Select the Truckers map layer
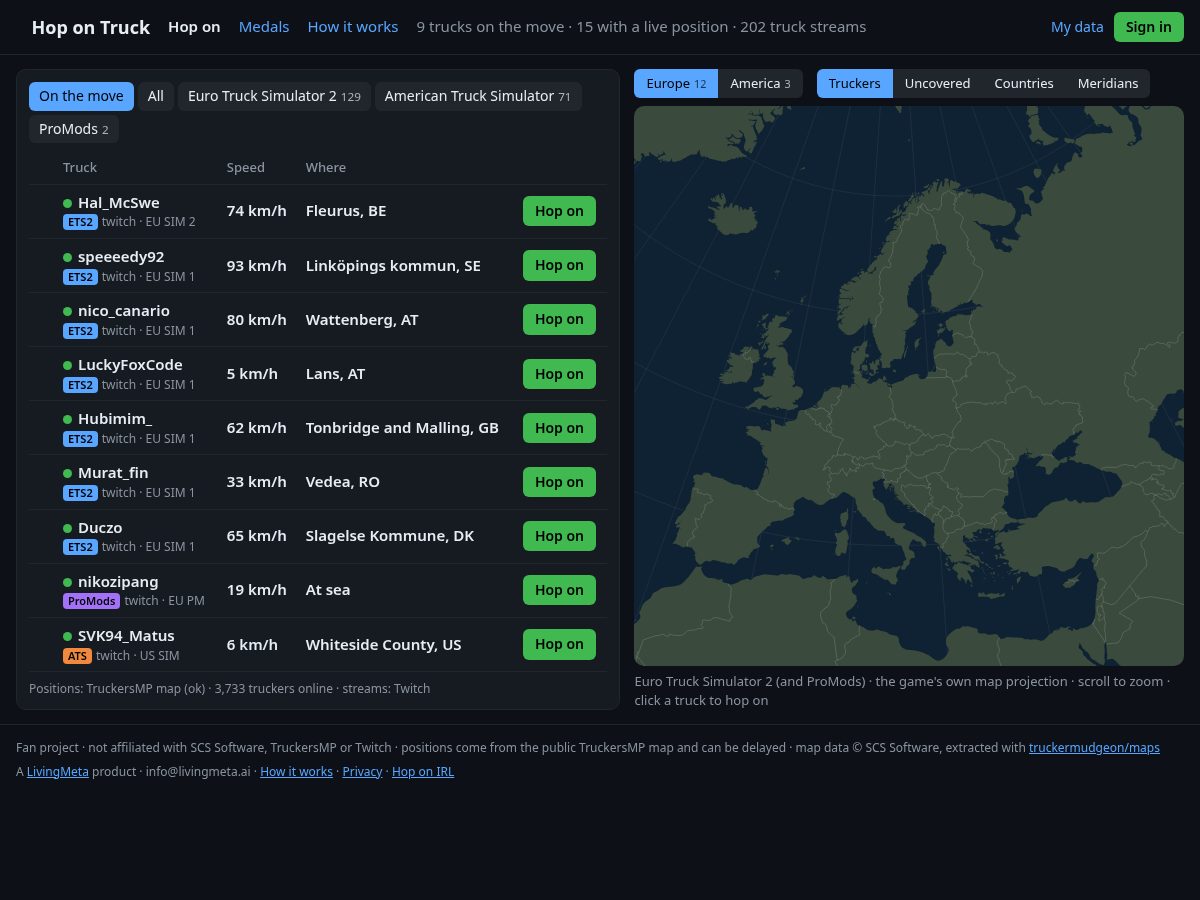Image resolution: width=1200 pixels, height=900 pixels. point(855,83)
